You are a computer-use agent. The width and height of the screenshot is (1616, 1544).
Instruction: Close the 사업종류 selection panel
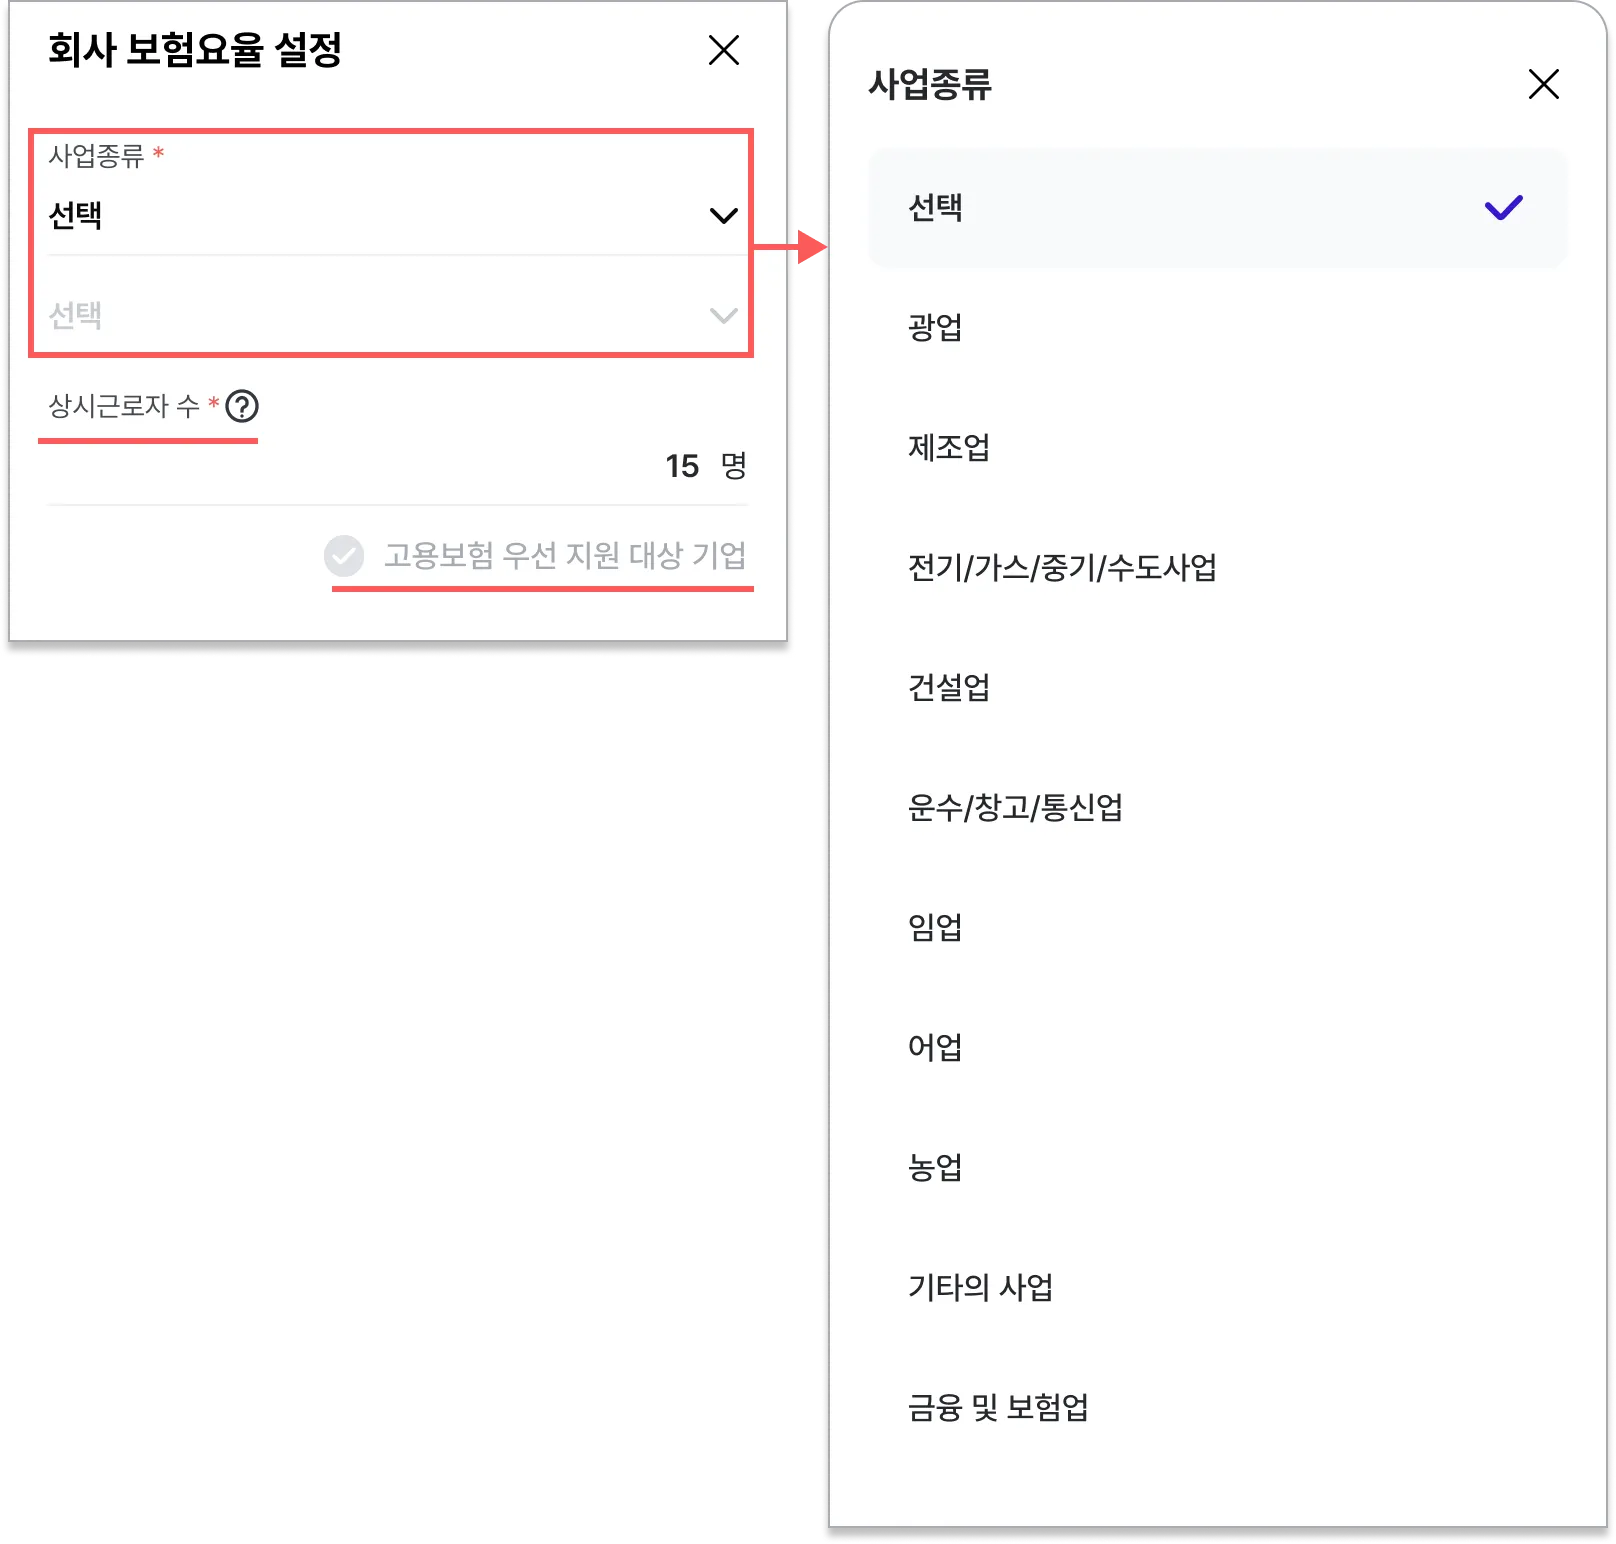point(1543,84)
